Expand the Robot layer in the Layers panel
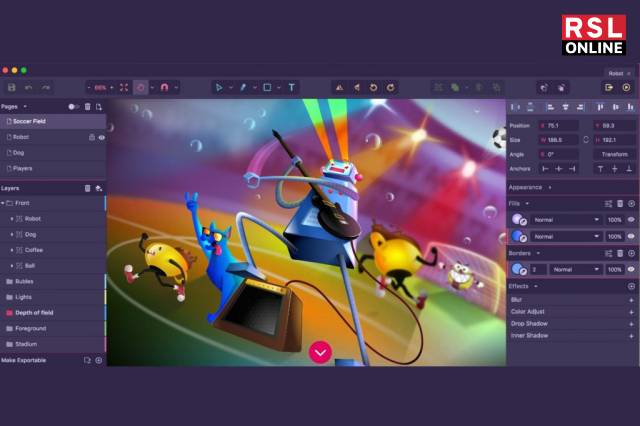The height and width of the screenshot is (426, 640). [12, 219]
